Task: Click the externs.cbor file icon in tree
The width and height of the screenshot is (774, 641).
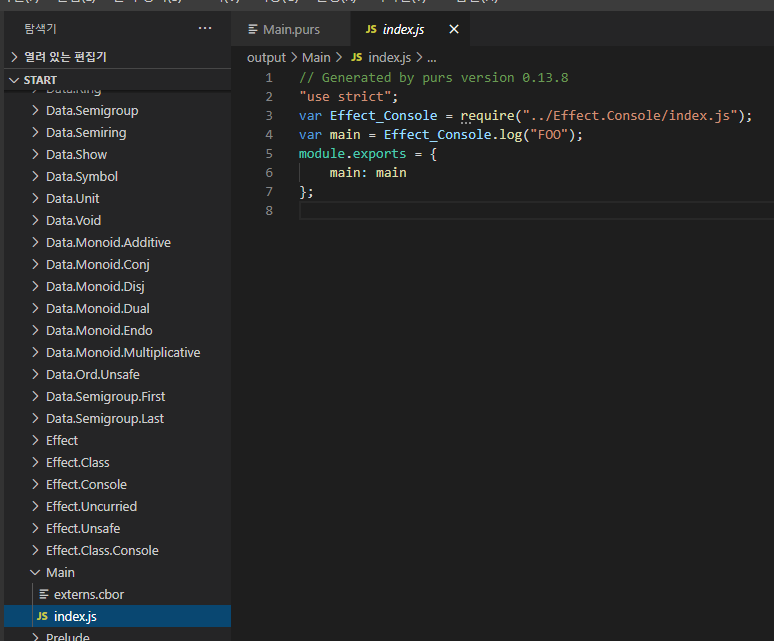Action: pyautogui.click(x=43, y=594)
